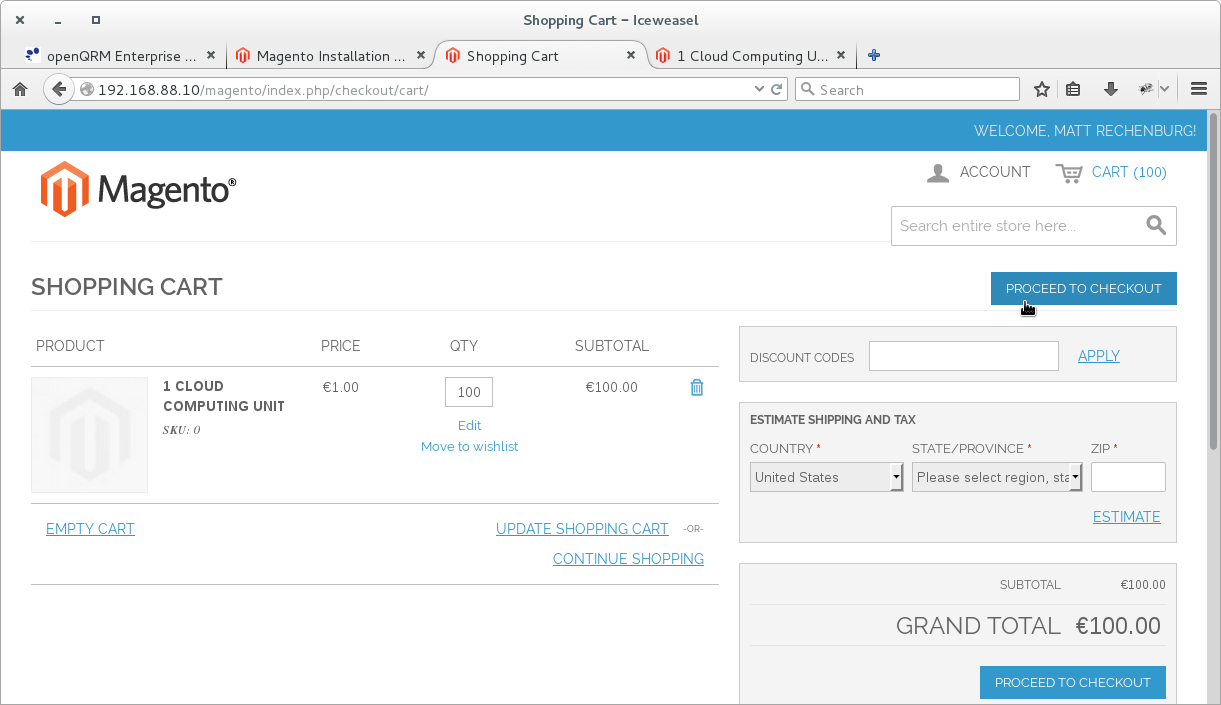Screen dimensions: 1221x705
Task: Select the Shopping Cart tab
Action: click(541, 56)
